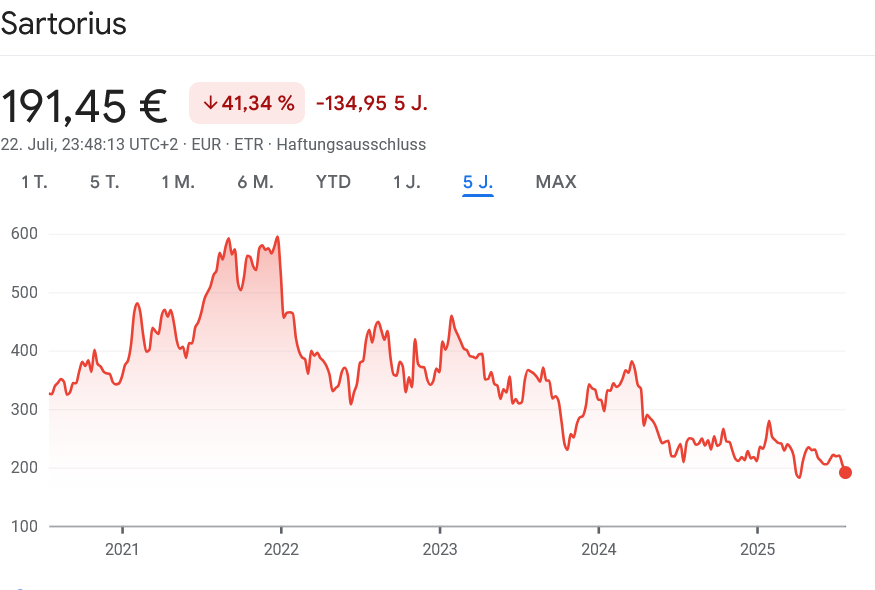
Task: Click the red down-arrow icon in change badge
Action: point(210,103)
